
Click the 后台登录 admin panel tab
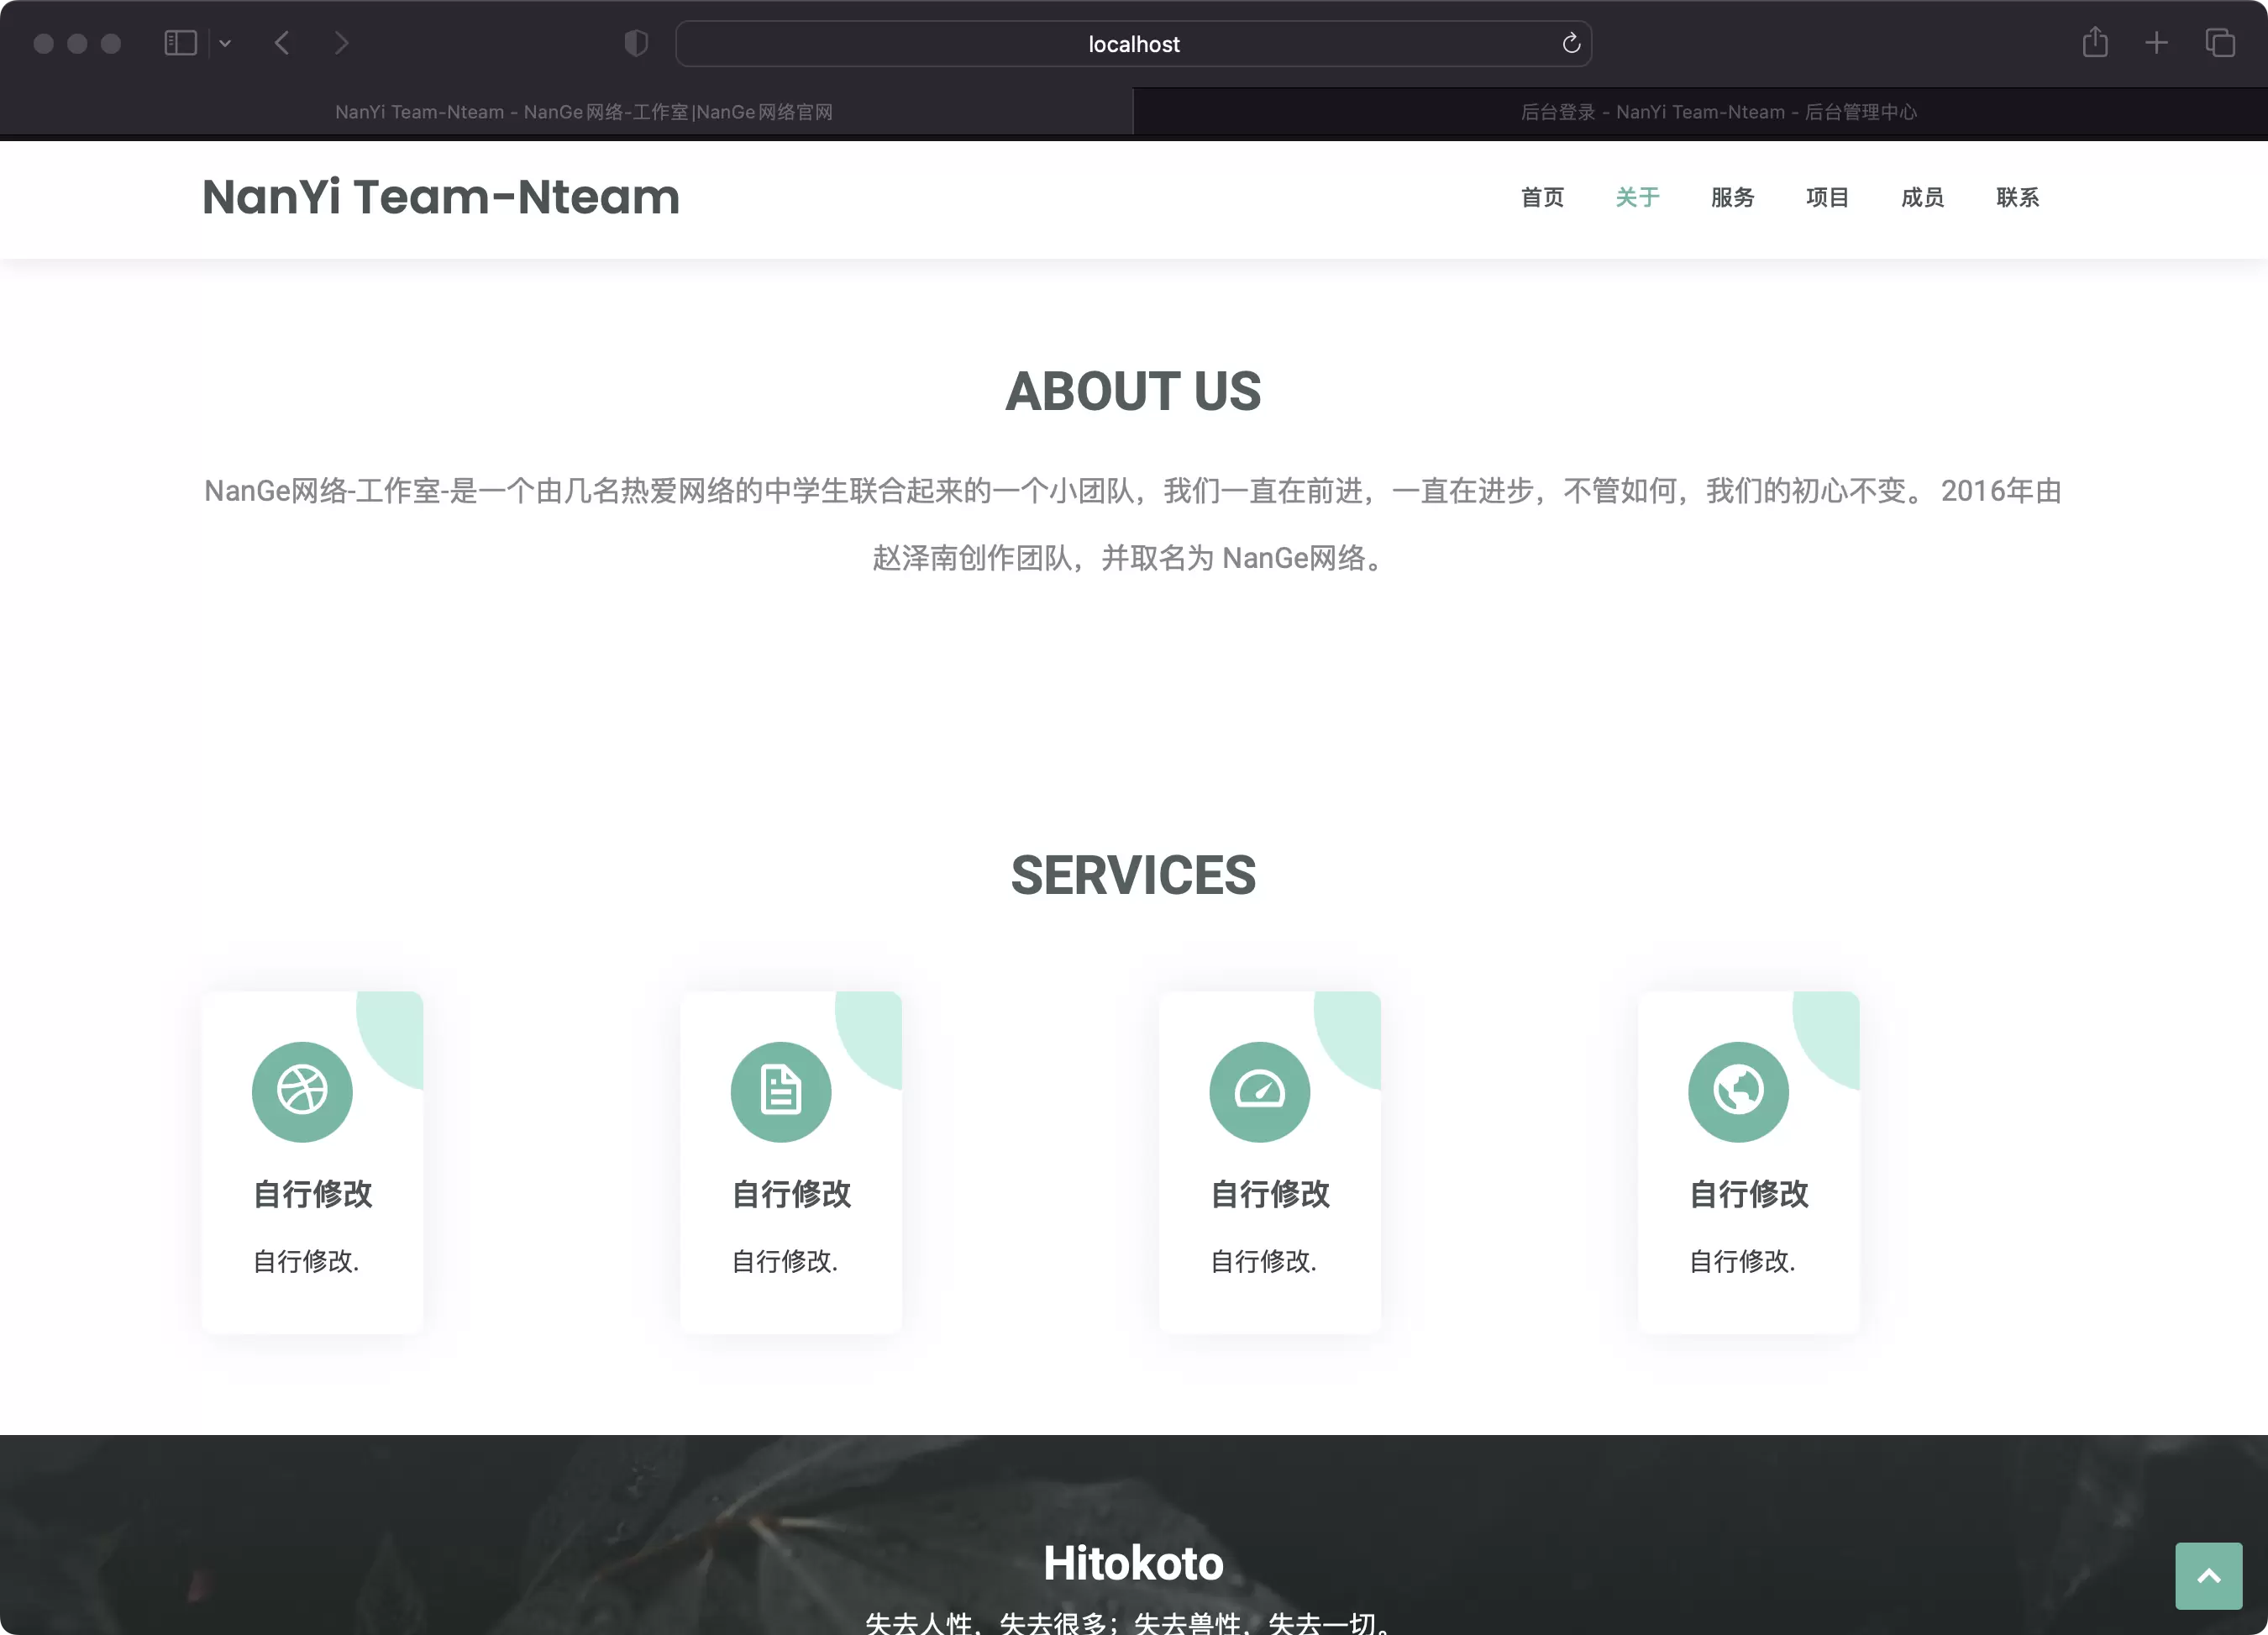(1699, 111)
